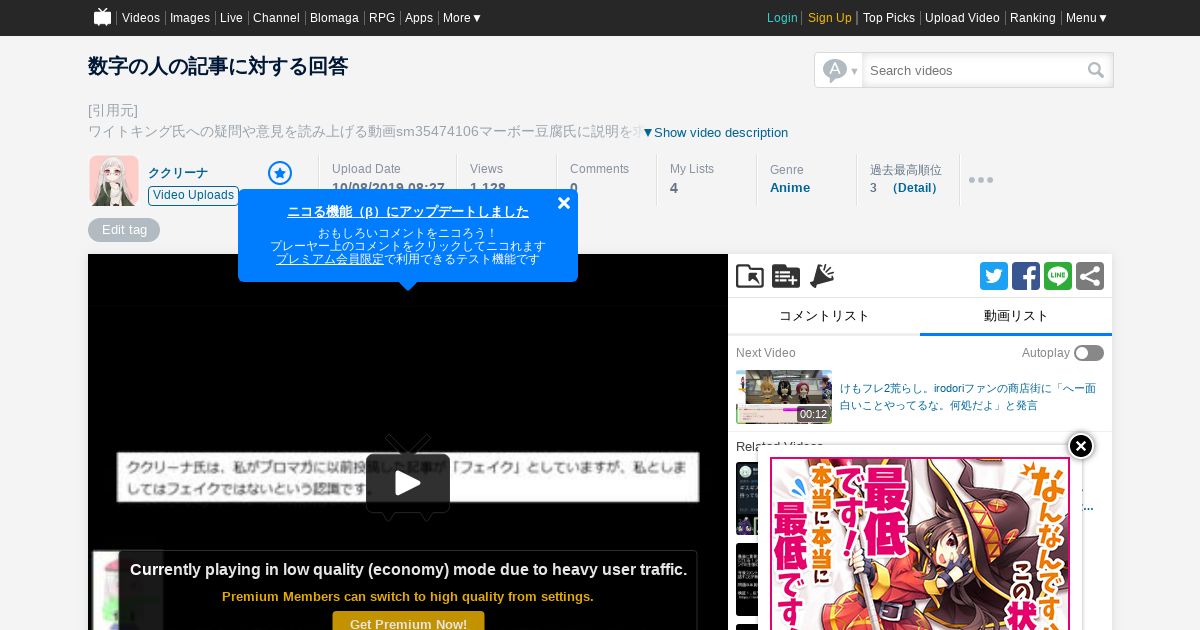Click the Login link

782,18
